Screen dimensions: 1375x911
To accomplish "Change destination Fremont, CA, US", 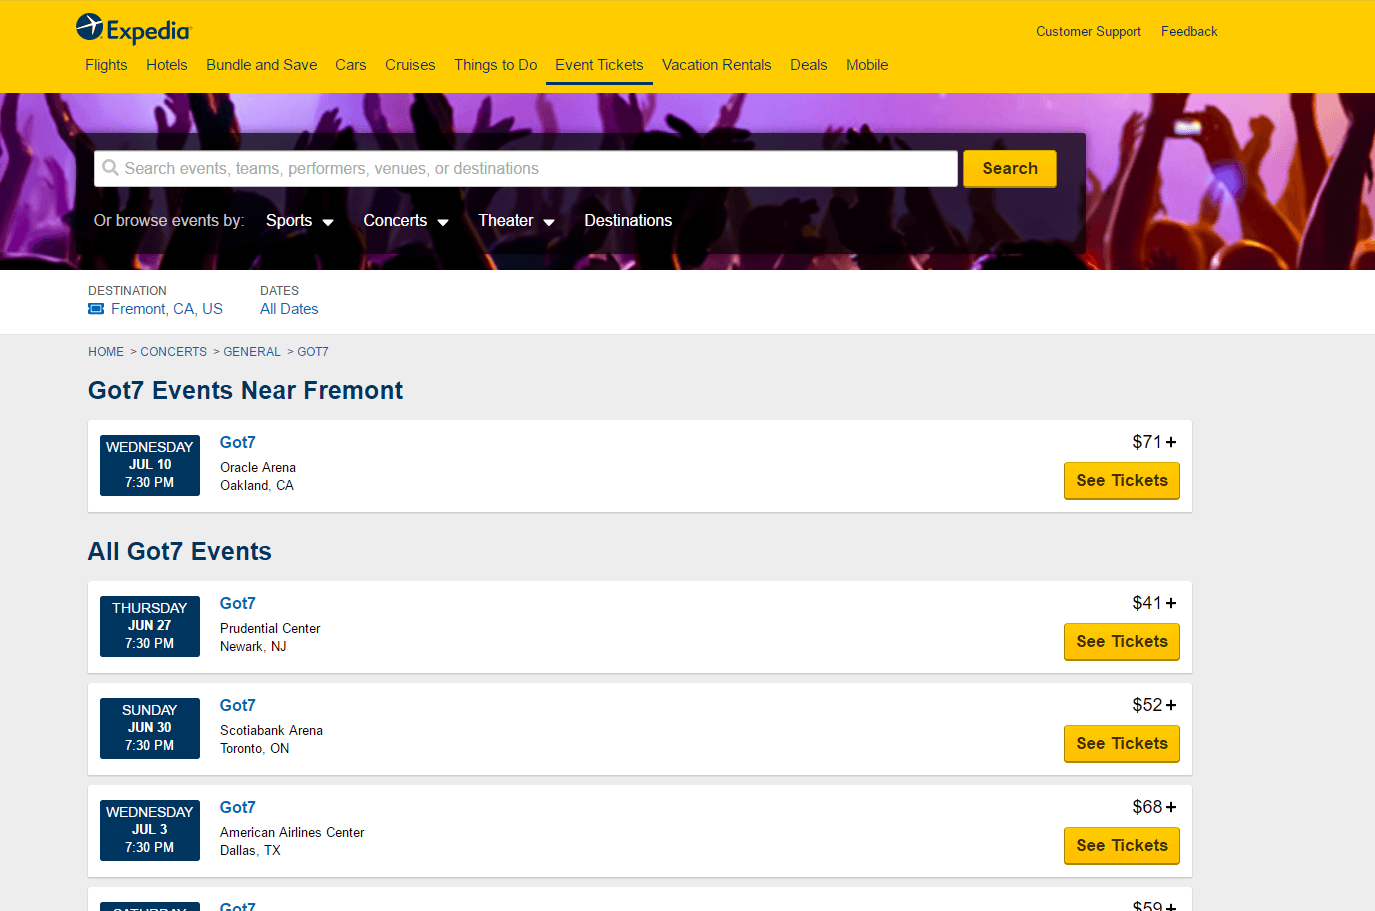I will point(167,309).
